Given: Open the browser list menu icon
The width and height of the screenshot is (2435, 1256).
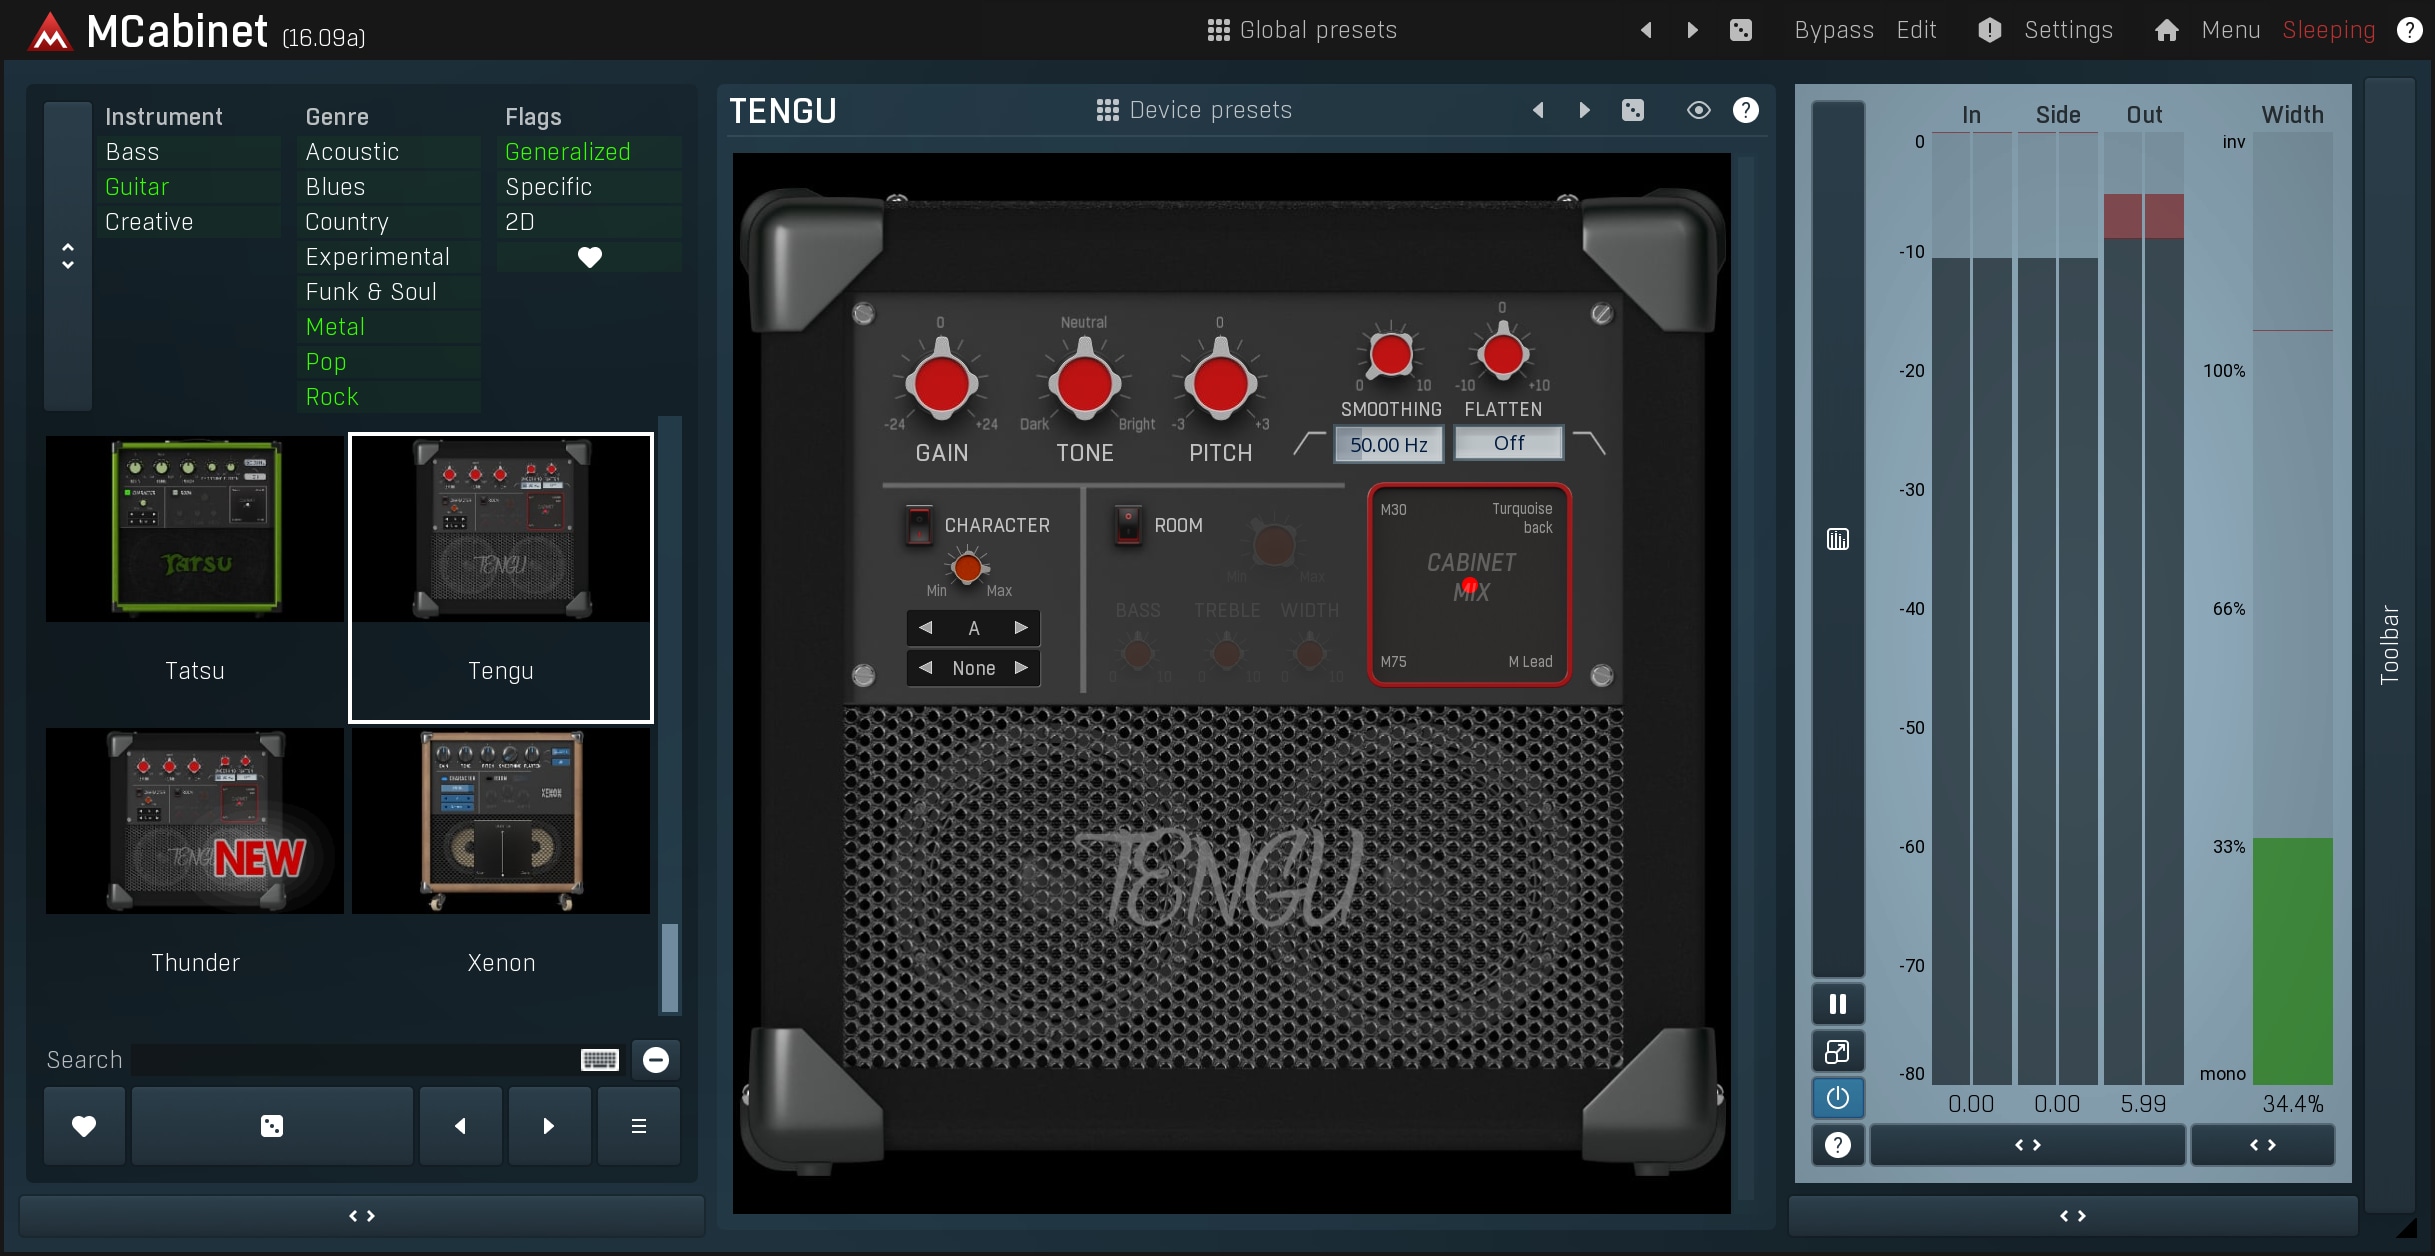Looking at the screenshot, I should coord(639,1126).
